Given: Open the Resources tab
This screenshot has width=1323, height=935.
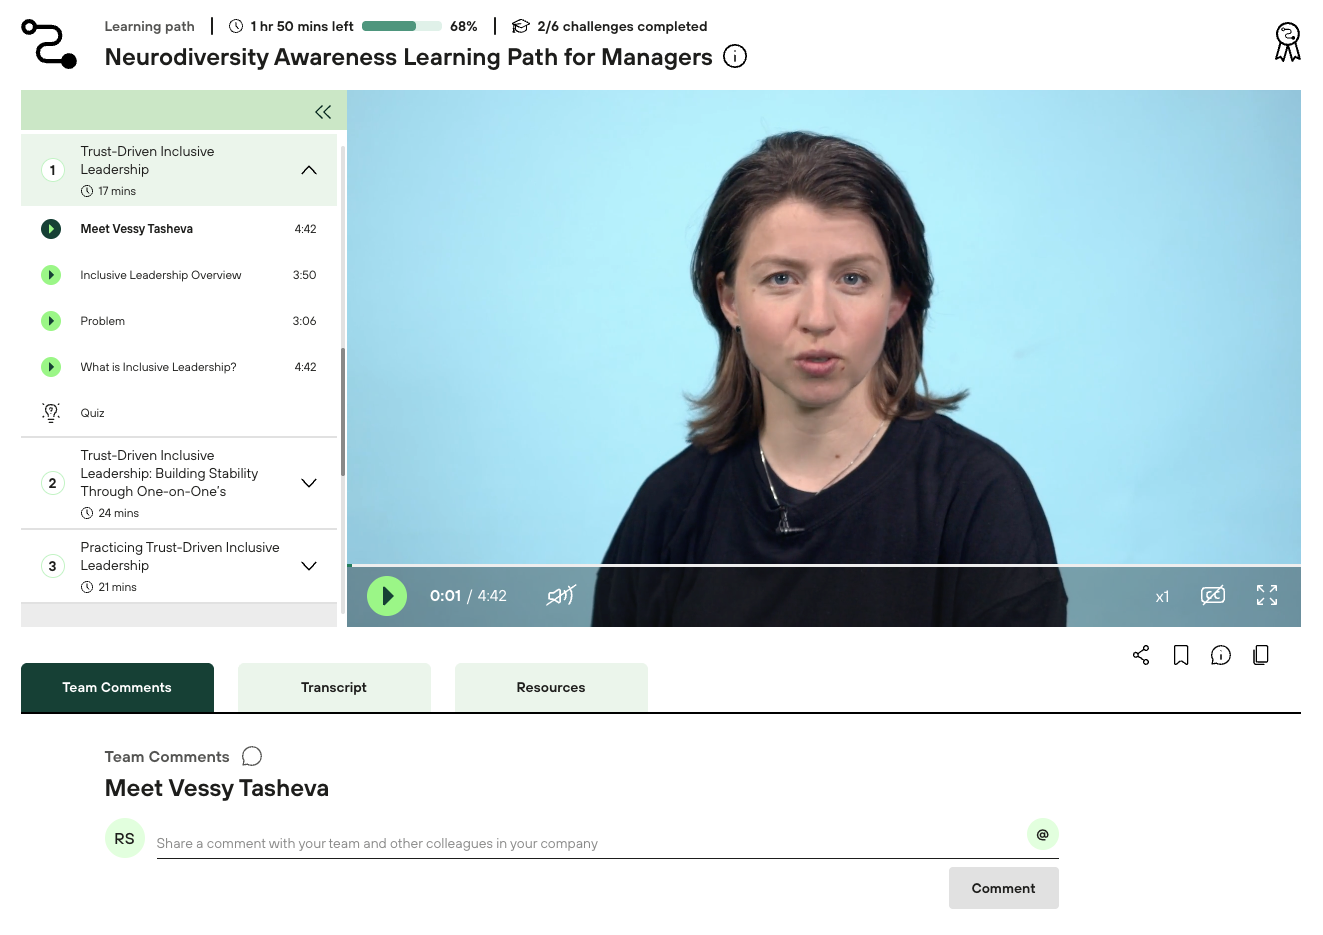Looking at the screenshot, I should [551, 688].
